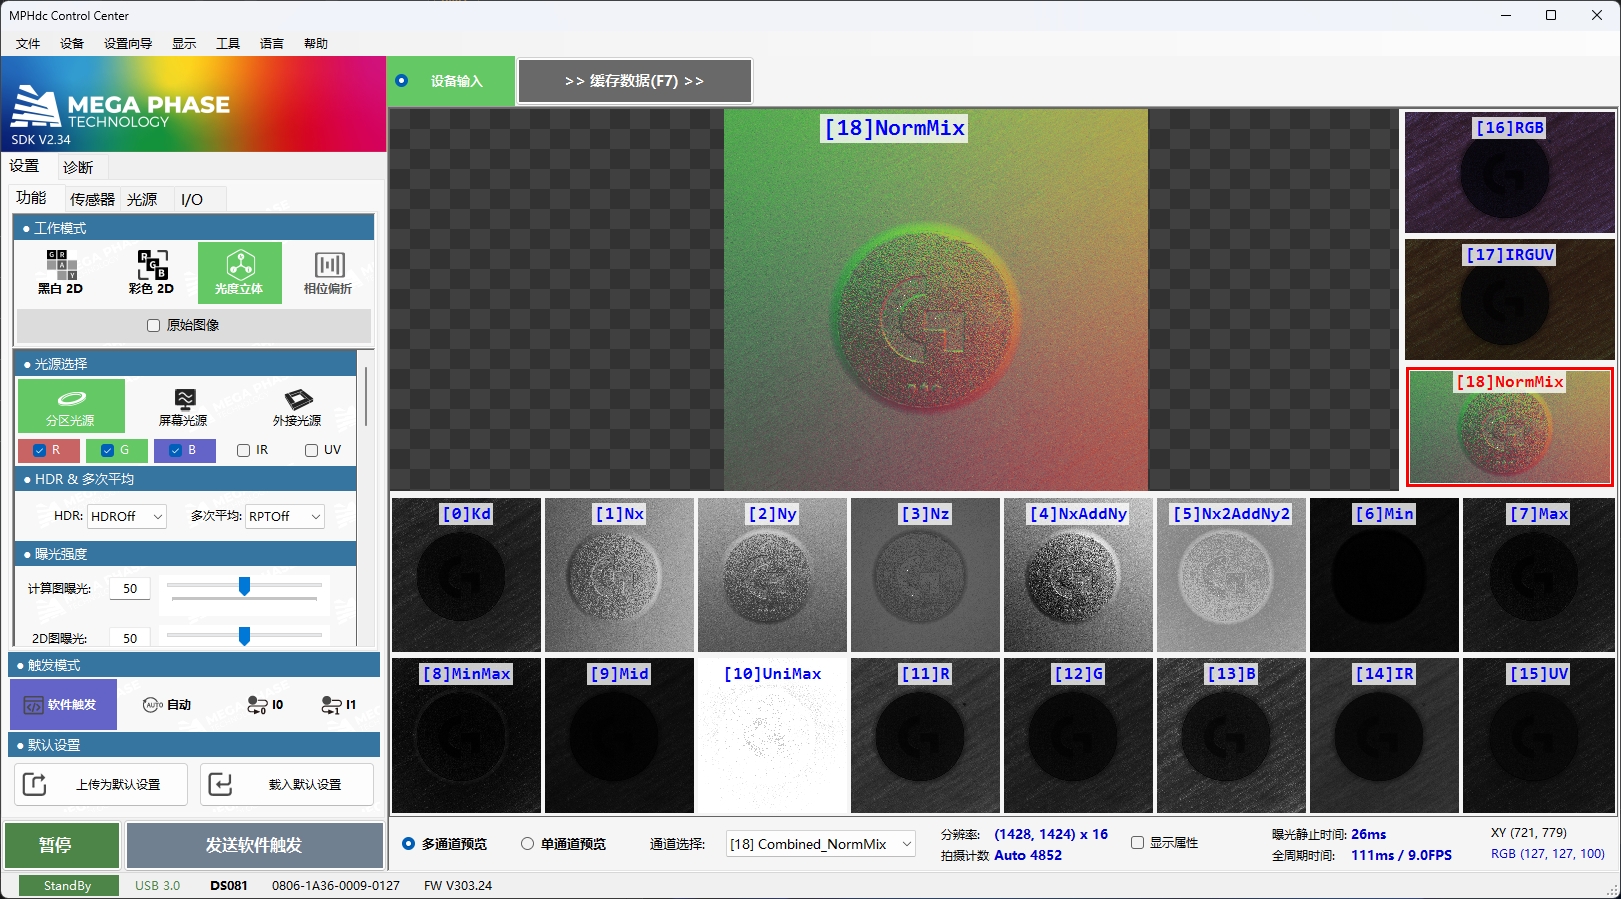Viewport: 1621px width, 899px height.
Task: Open the 多次平均 dropdown
Action: pyautogui.click(x=285, y=516)
